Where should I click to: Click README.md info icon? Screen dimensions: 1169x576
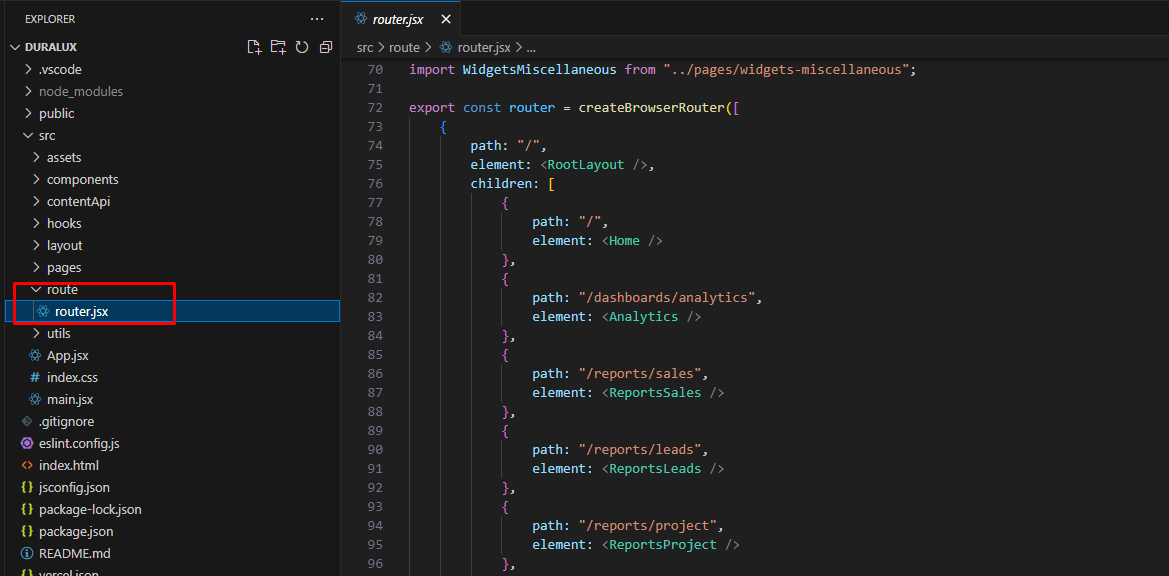coord(27,554)
